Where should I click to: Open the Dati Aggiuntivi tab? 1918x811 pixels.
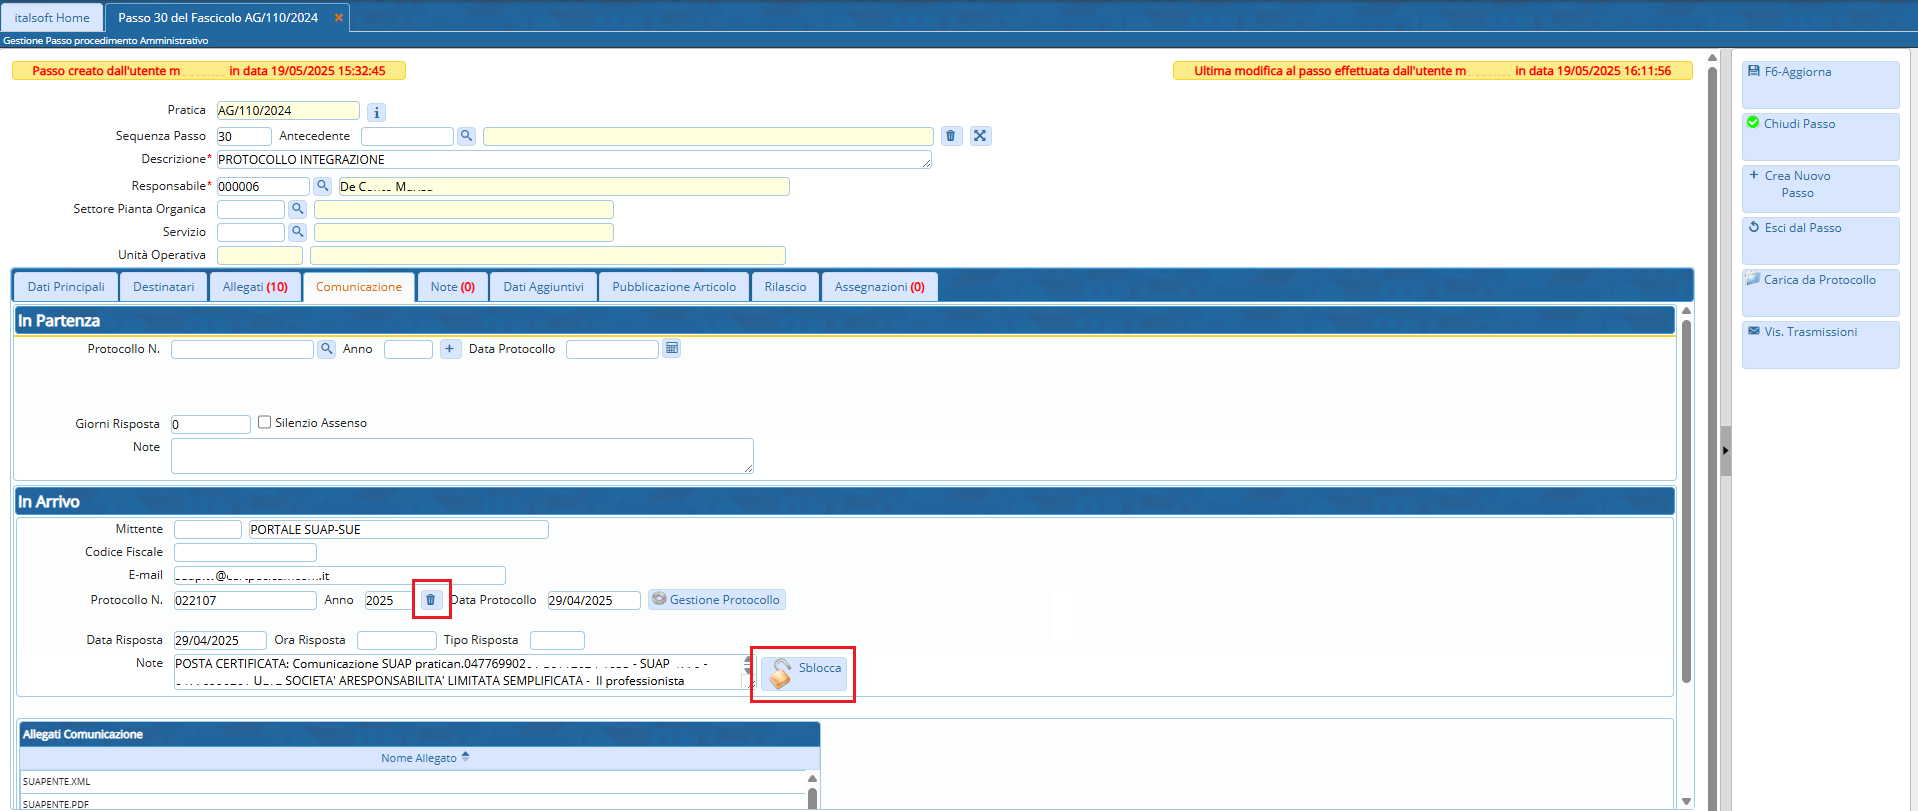click(x=543, y=287)
